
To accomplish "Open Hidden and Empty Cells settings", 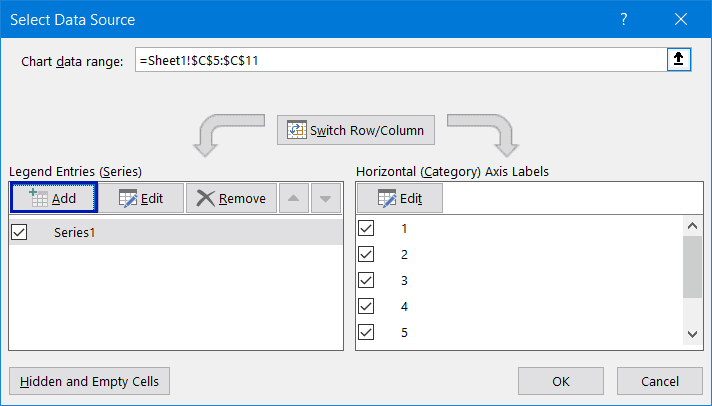I will point(89,381).
